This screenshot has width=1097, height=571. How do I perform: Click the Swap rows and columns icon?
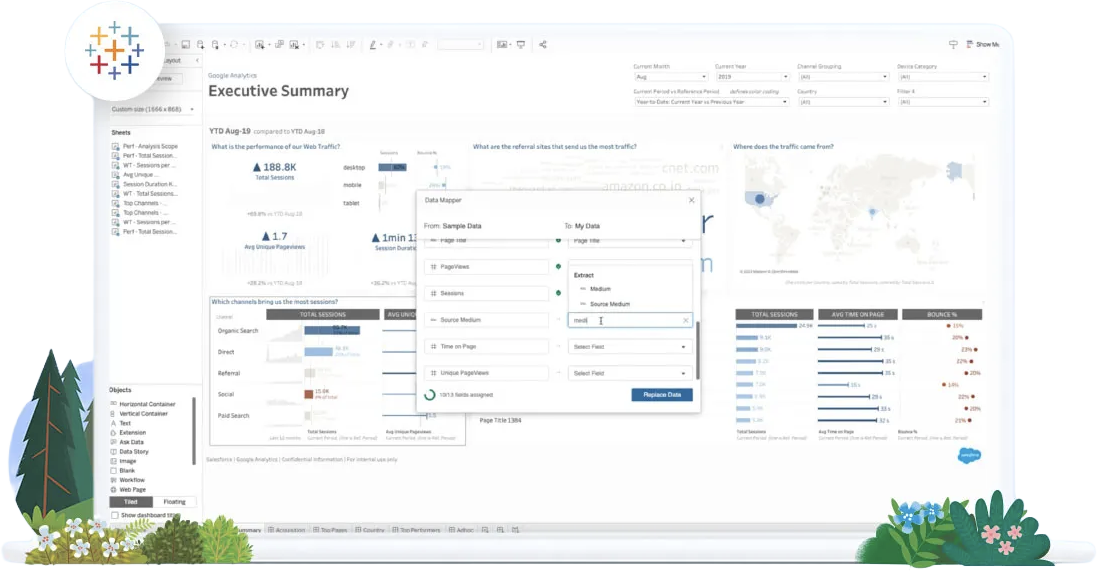(320, 45)
